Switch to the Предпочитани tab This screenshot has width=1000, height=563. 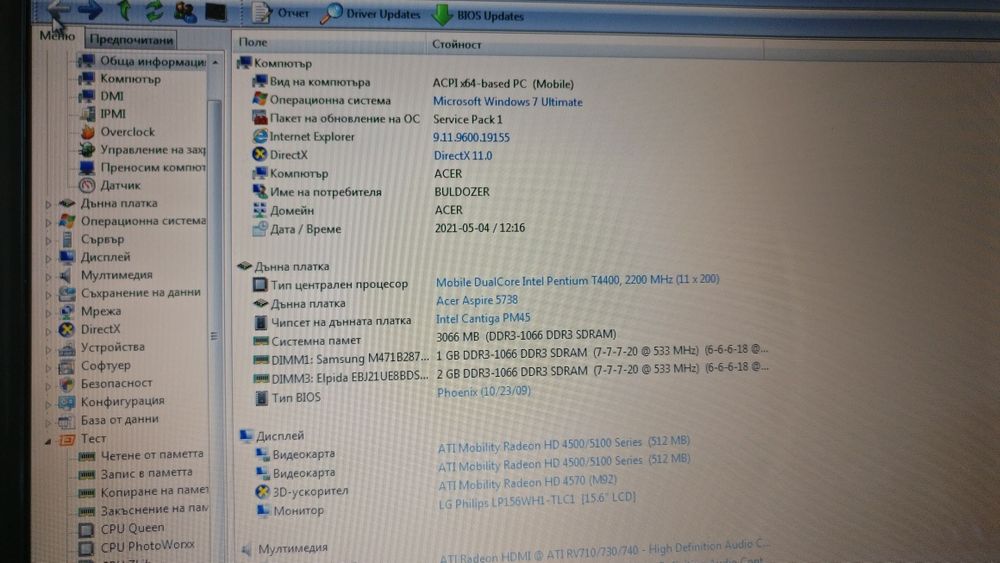tap(131, 39)
